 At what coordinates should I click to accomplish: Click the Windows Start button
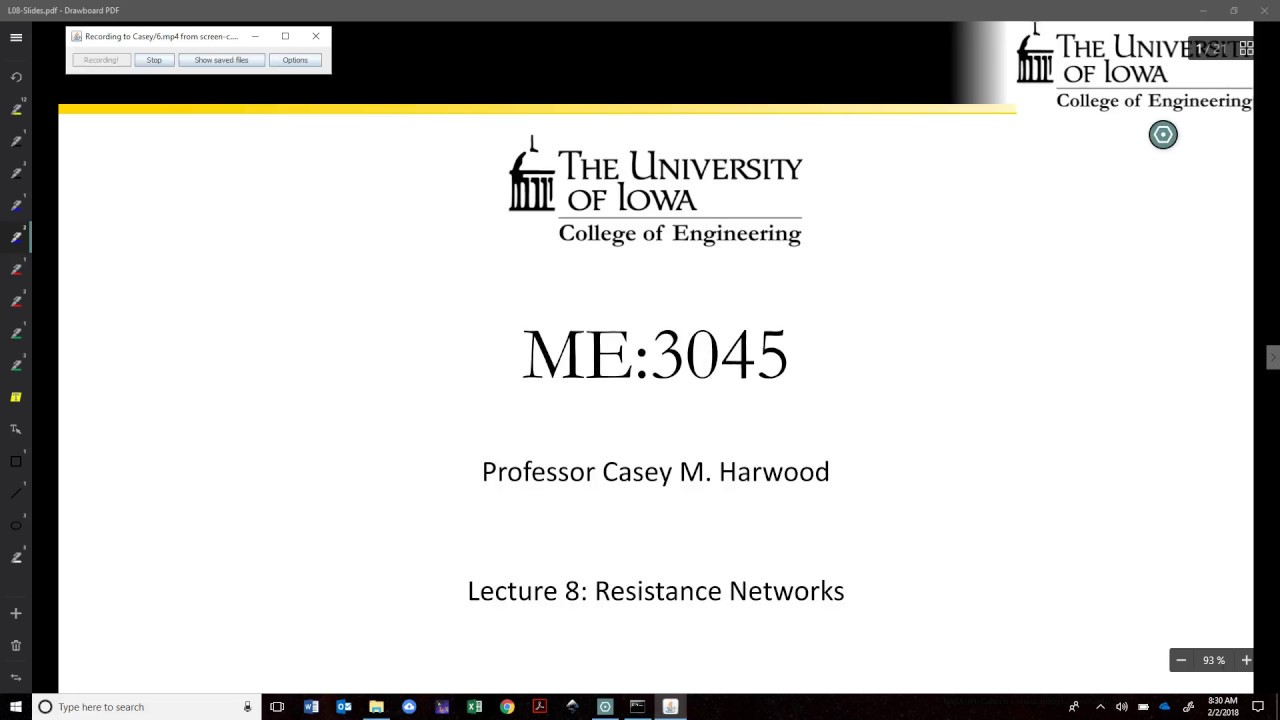[x=16, y=707]
